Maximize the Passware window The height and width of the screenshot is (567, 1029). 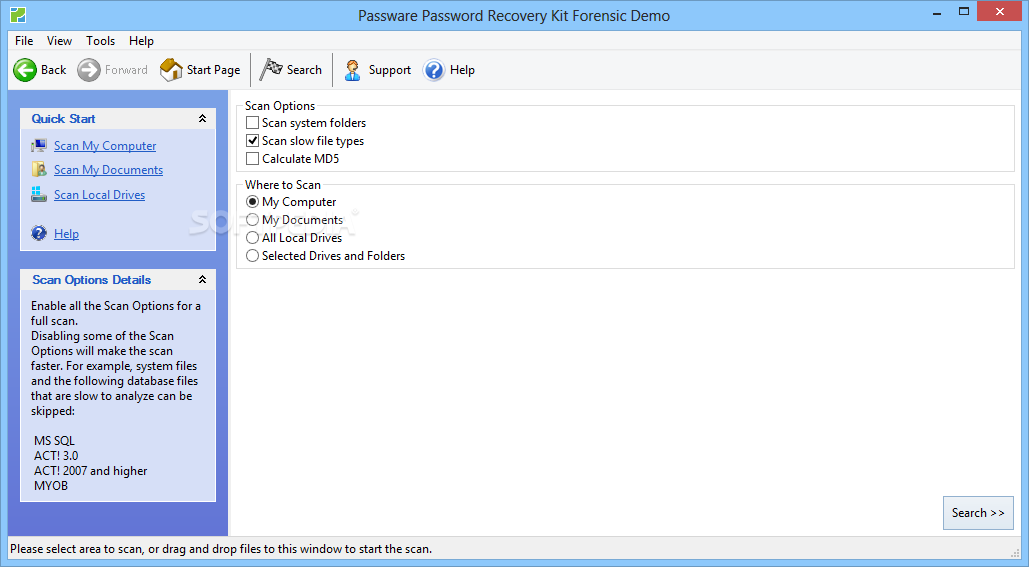pos(963,11)
